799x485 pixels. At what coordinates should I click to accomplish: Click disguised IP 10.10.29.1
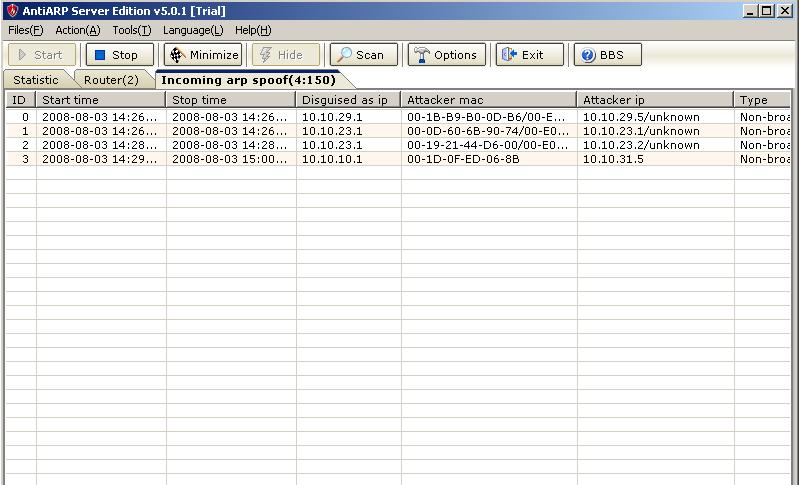tap(332, 117)
